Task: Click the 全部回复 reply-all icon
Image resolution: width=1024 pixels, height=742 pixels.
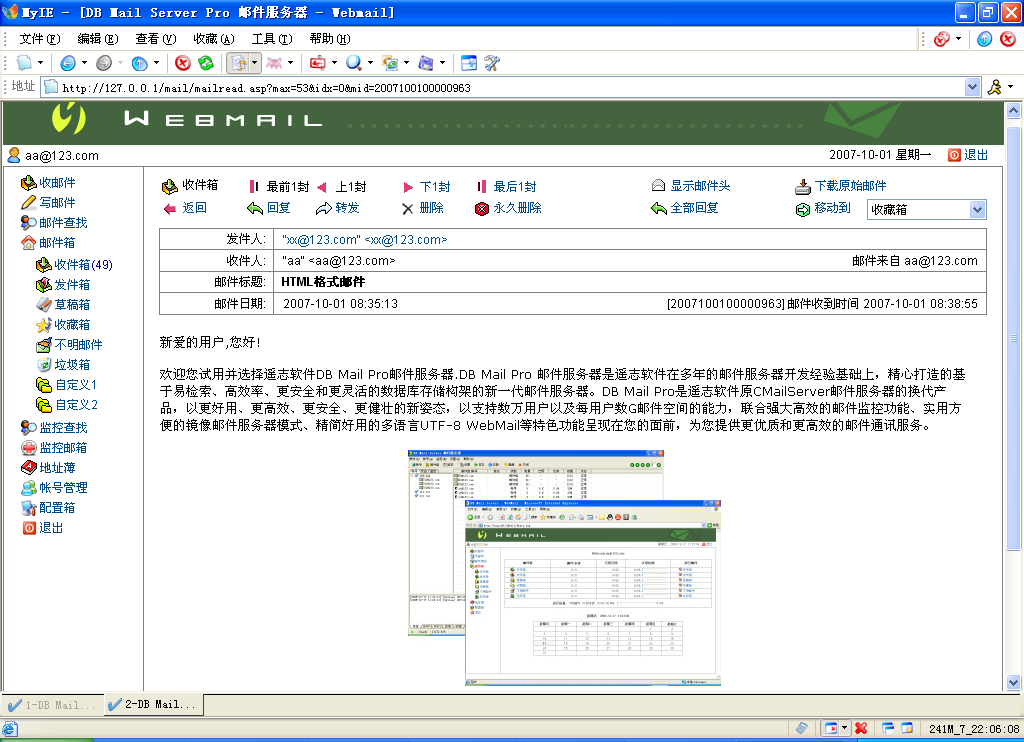Action: 658,208
